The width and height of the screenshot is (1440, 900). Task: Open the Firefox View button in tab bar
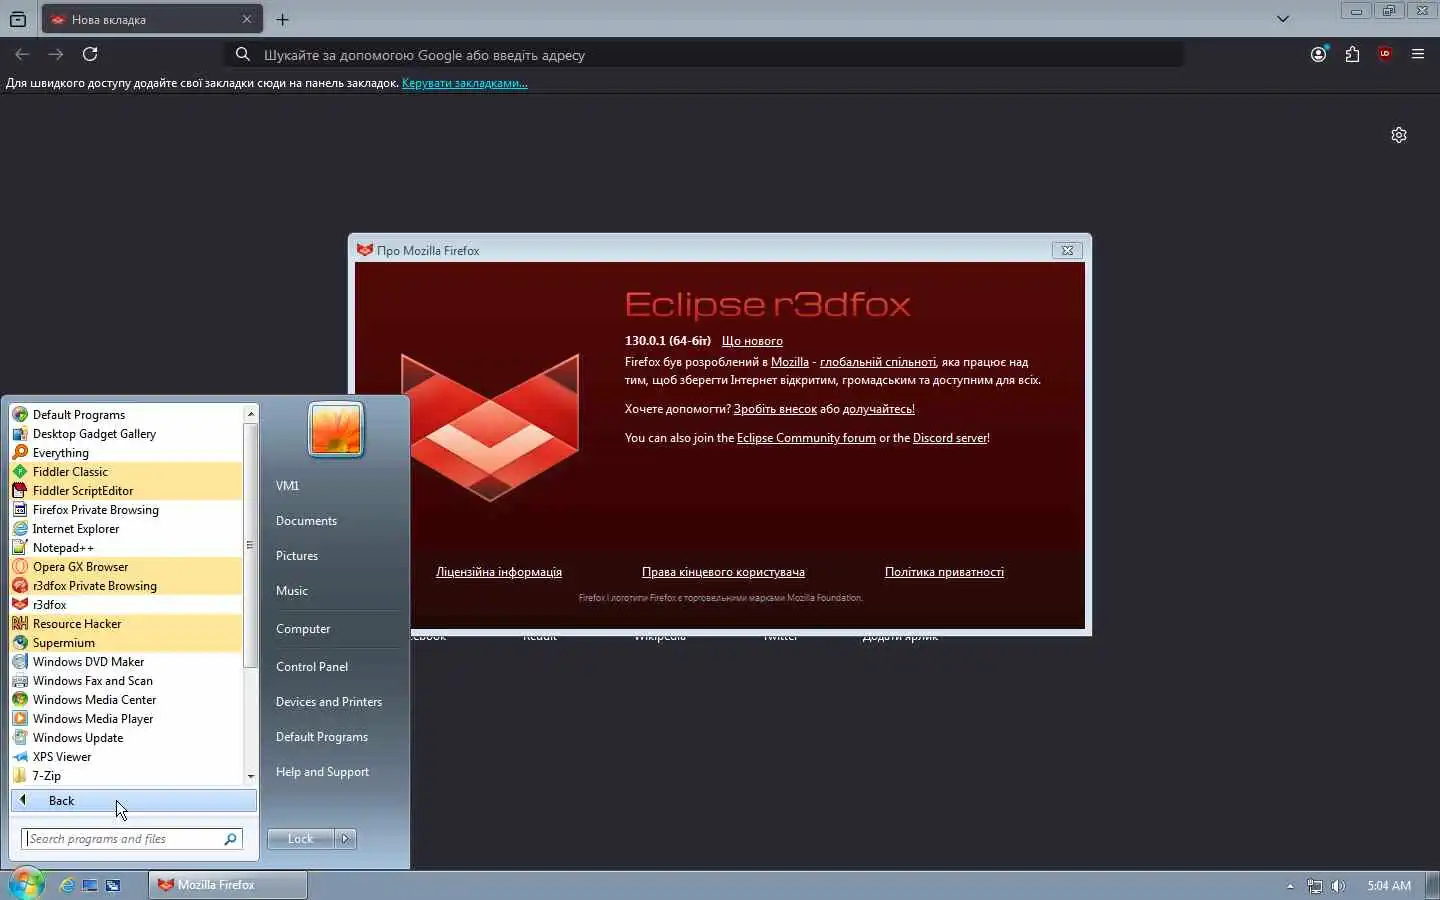coord(18,19)
